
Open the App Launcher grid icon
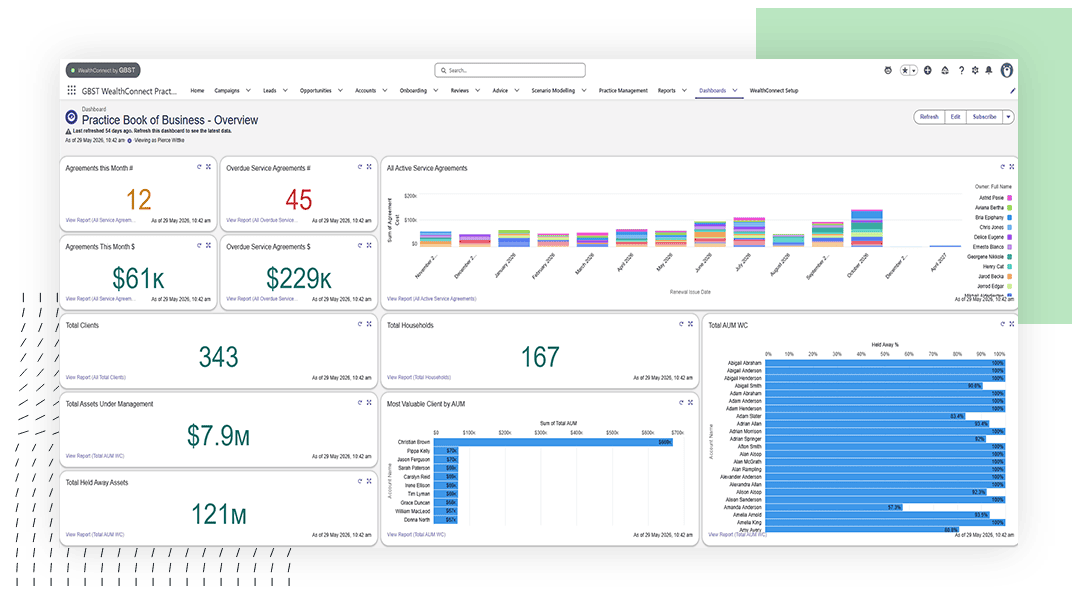(x=71, y=90)
